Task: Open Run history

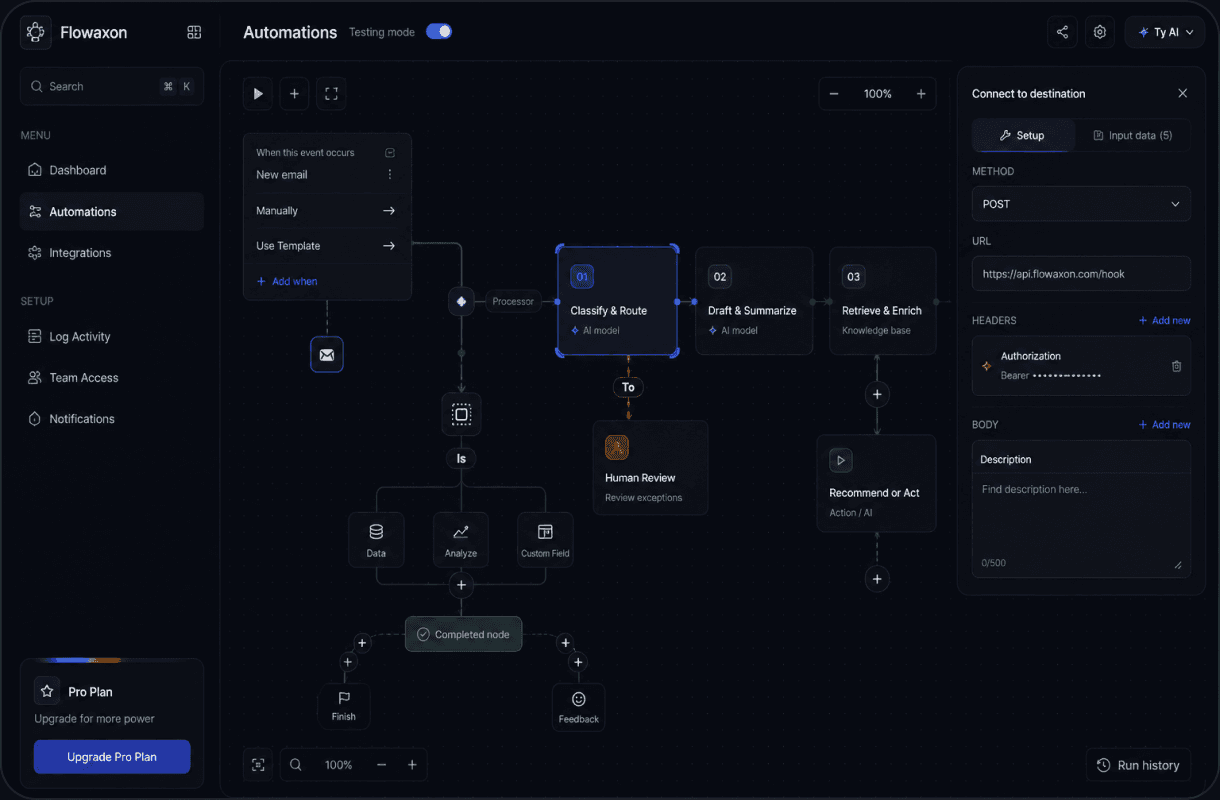Action: click(x=1138, y=765)
